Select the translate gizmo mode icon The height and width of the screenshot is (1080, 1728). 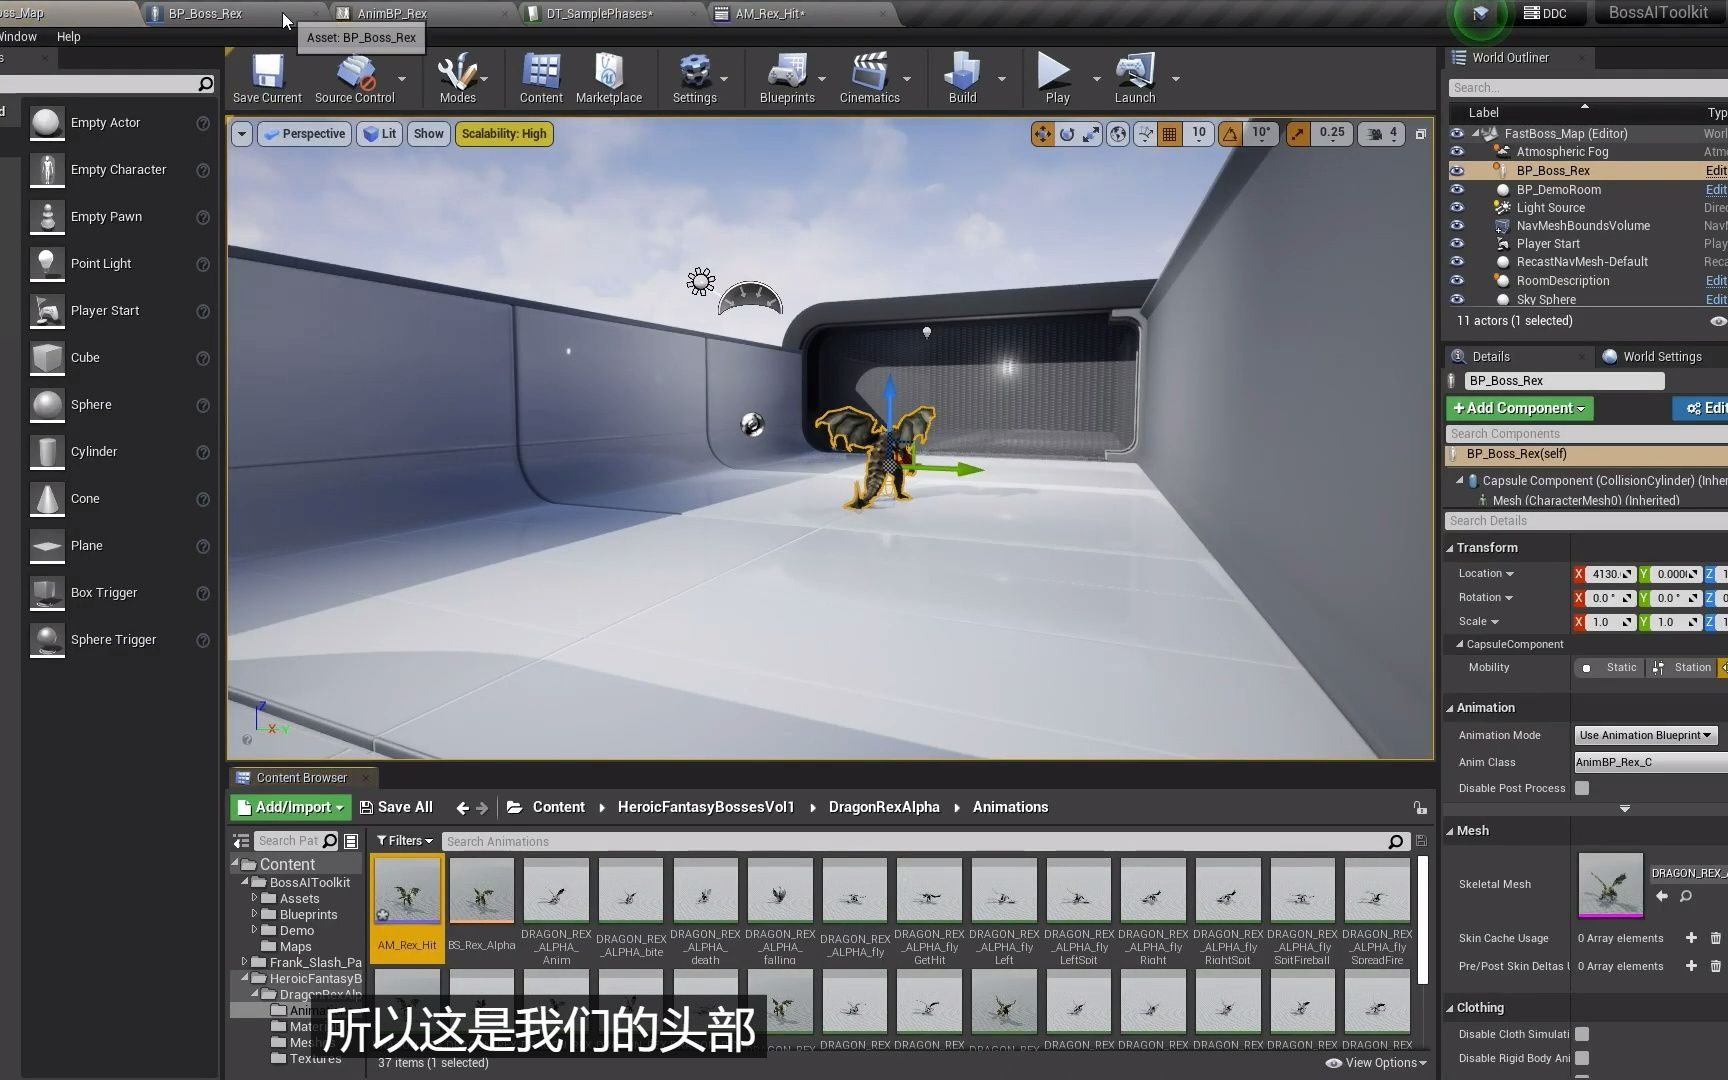[x=1043, y=134]
